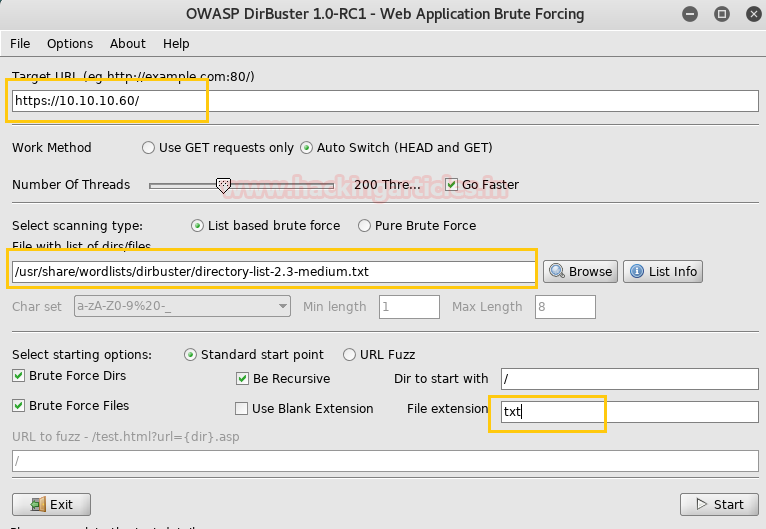Screen dimensions: 766x529
Task: Click the Browse button
Action: point(580,272)
